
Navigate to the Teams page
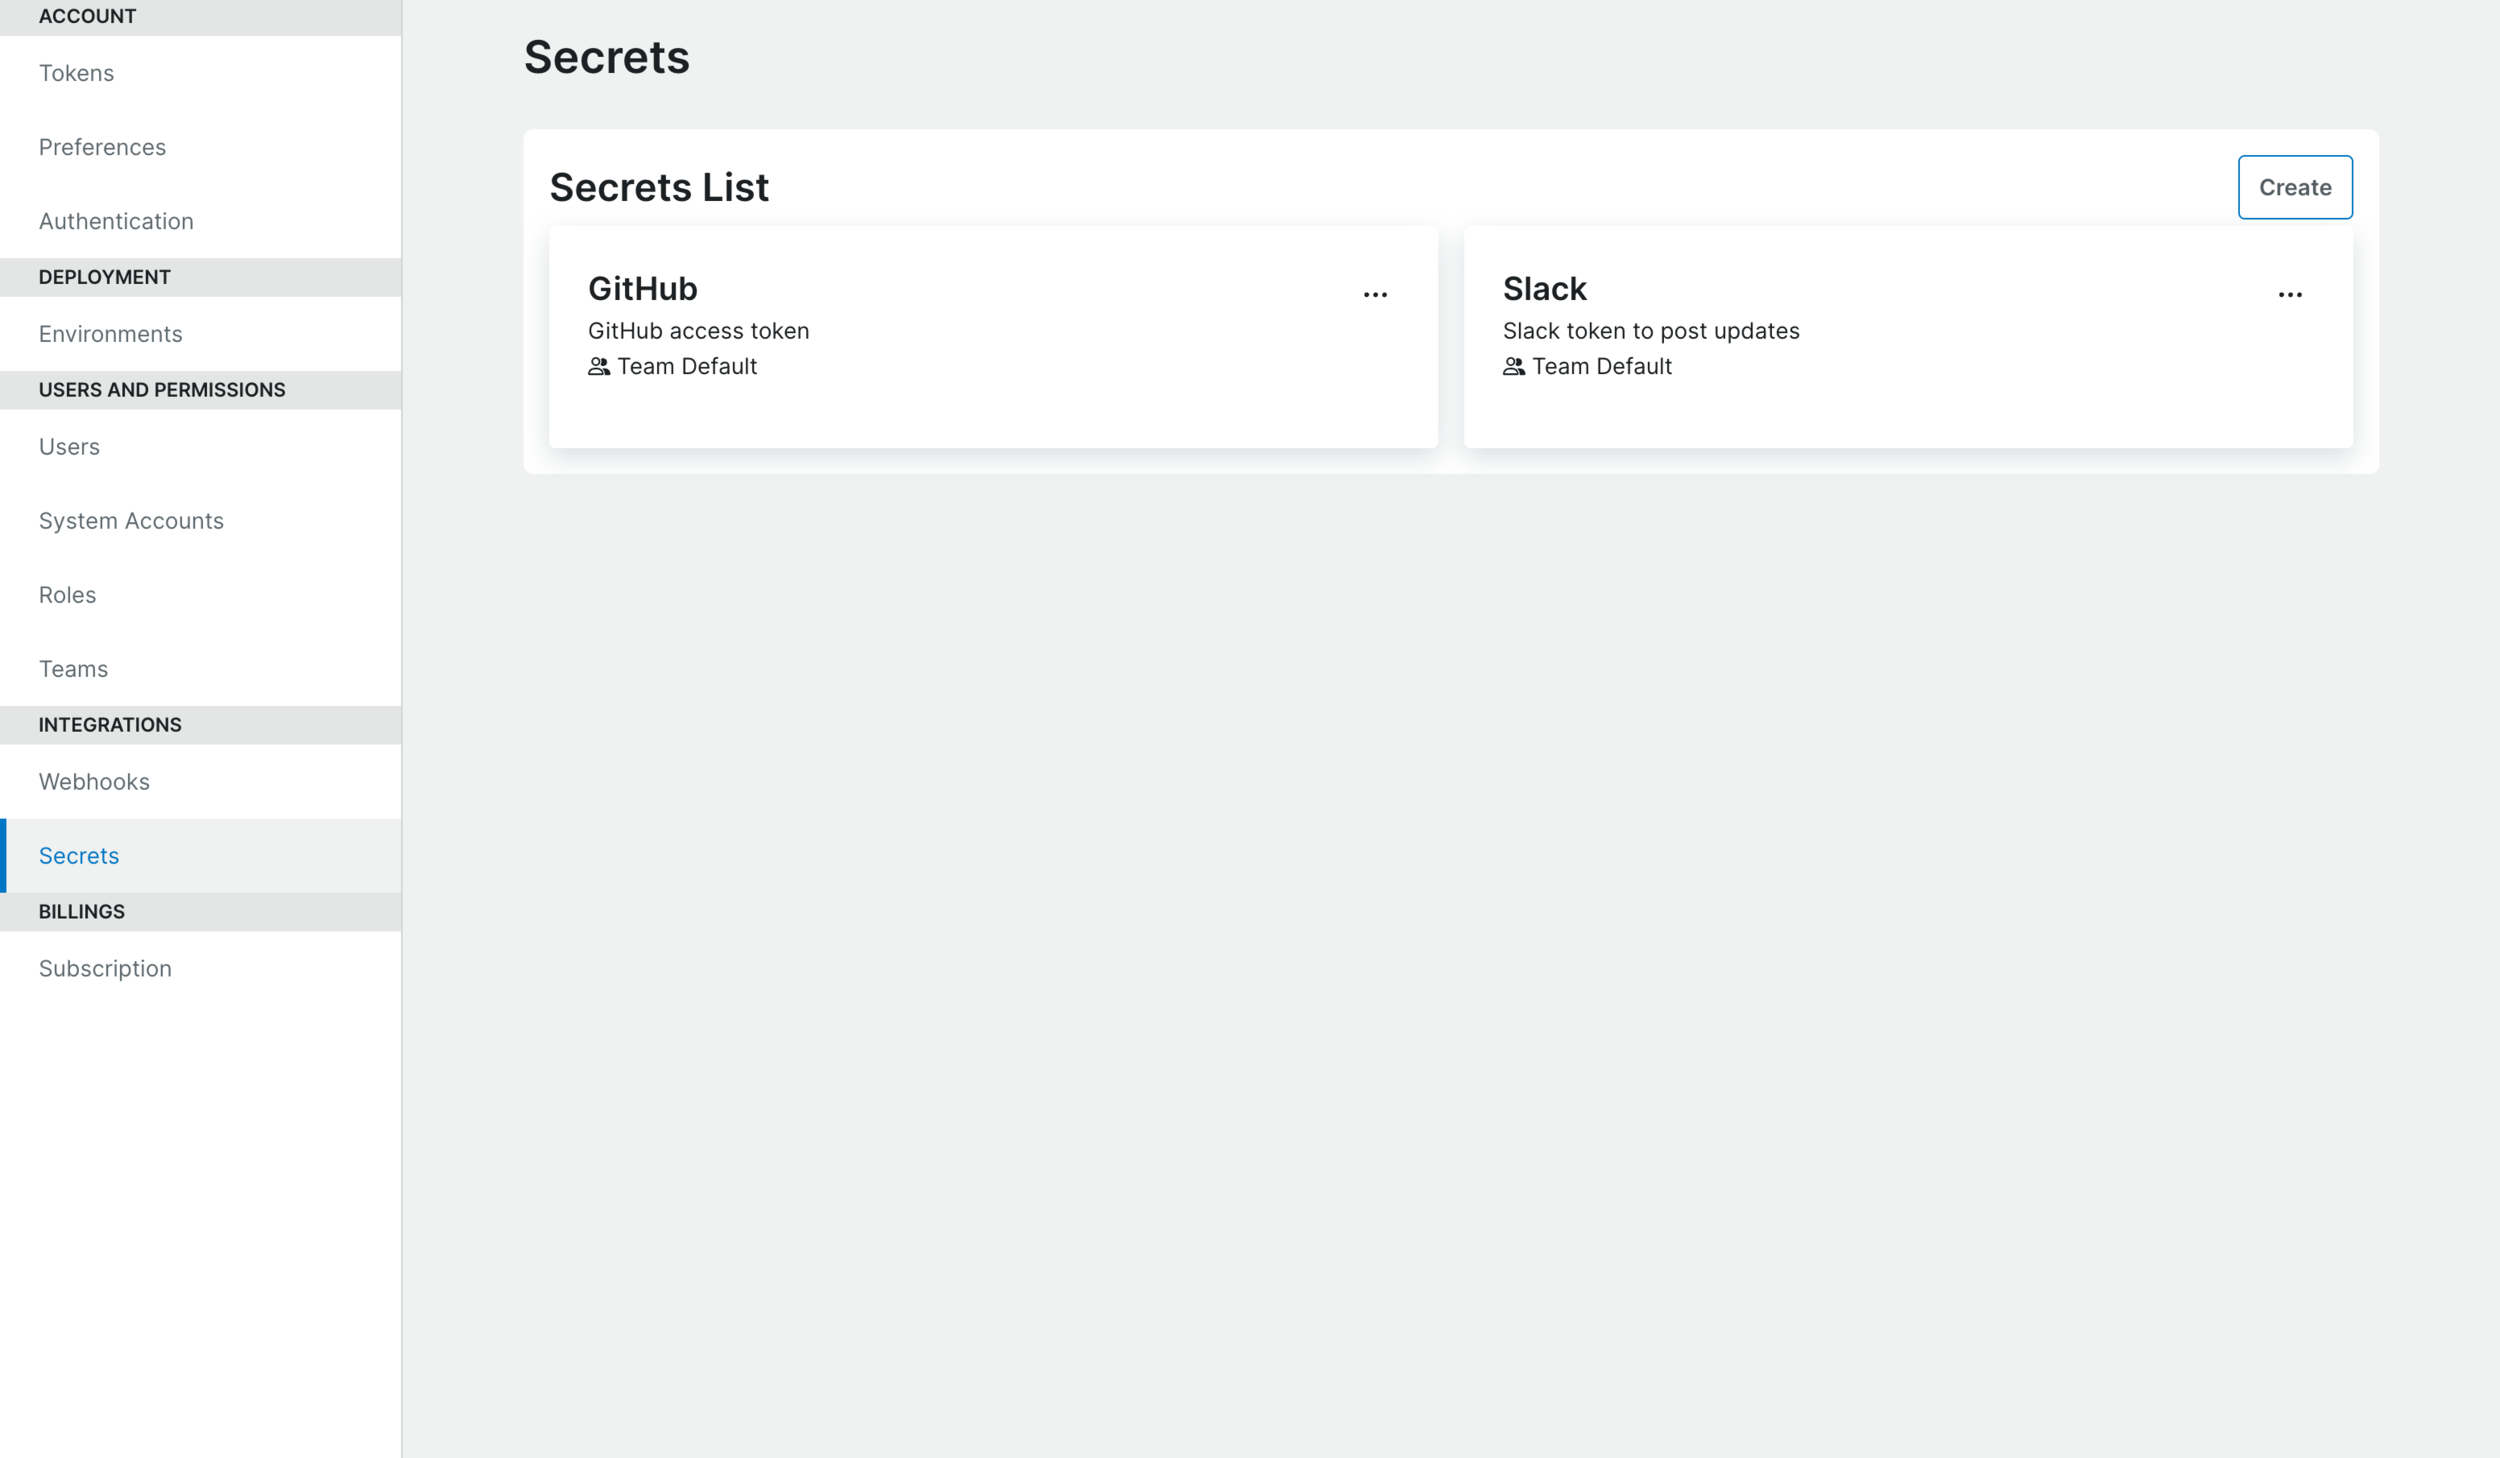[73, 668]
